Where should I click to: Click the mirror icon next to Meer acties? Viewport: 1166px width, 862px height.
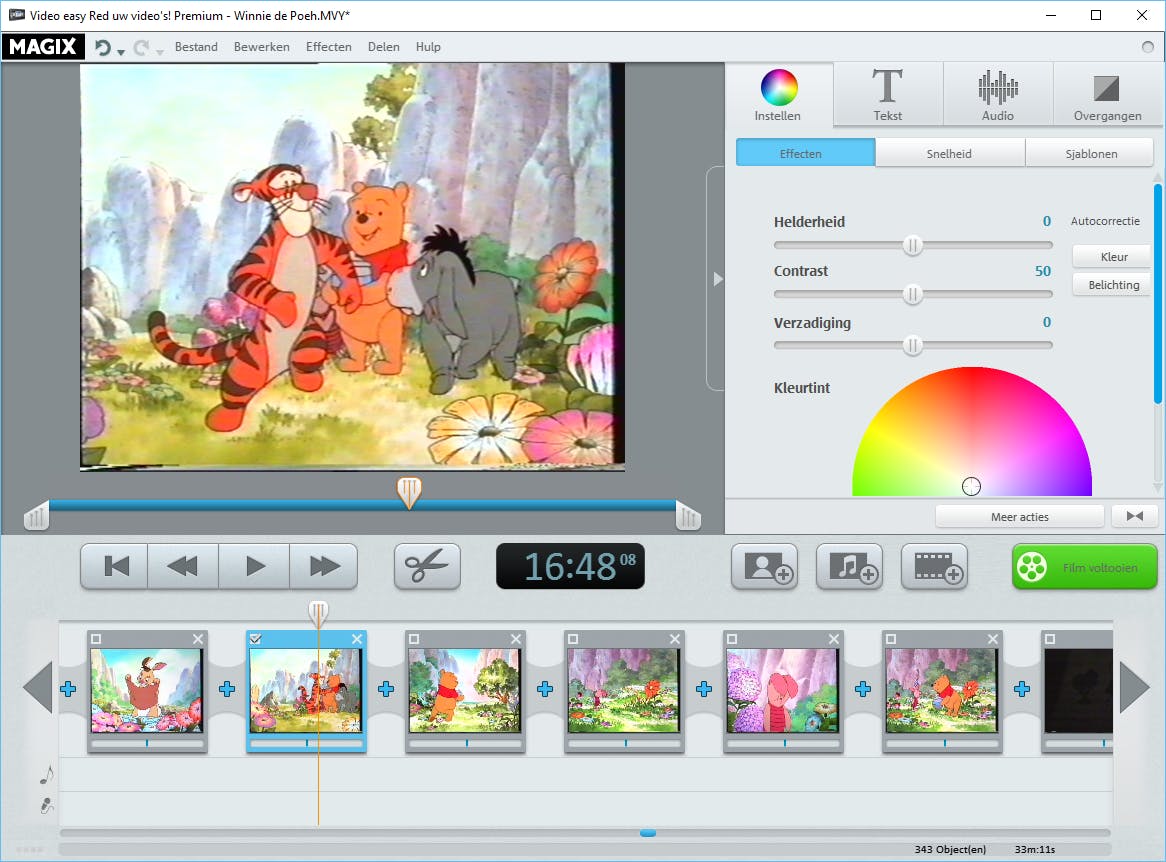point(1135,516)
